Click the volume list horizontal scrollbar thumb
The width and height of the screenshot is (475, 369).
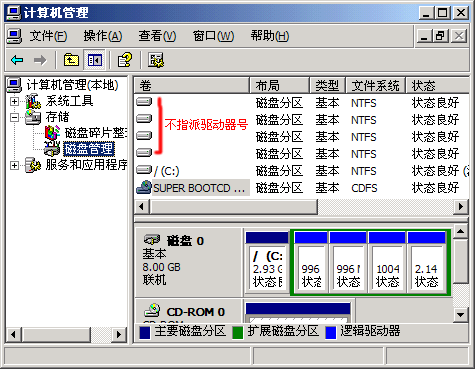click(233, 207)
